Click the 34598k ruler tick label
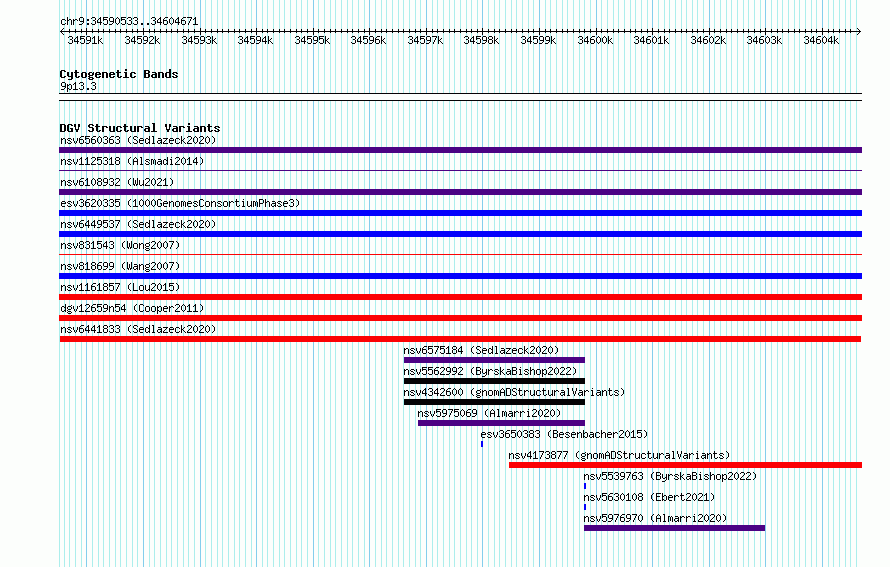This screenshot has height=567, width=890. [481, 40]
